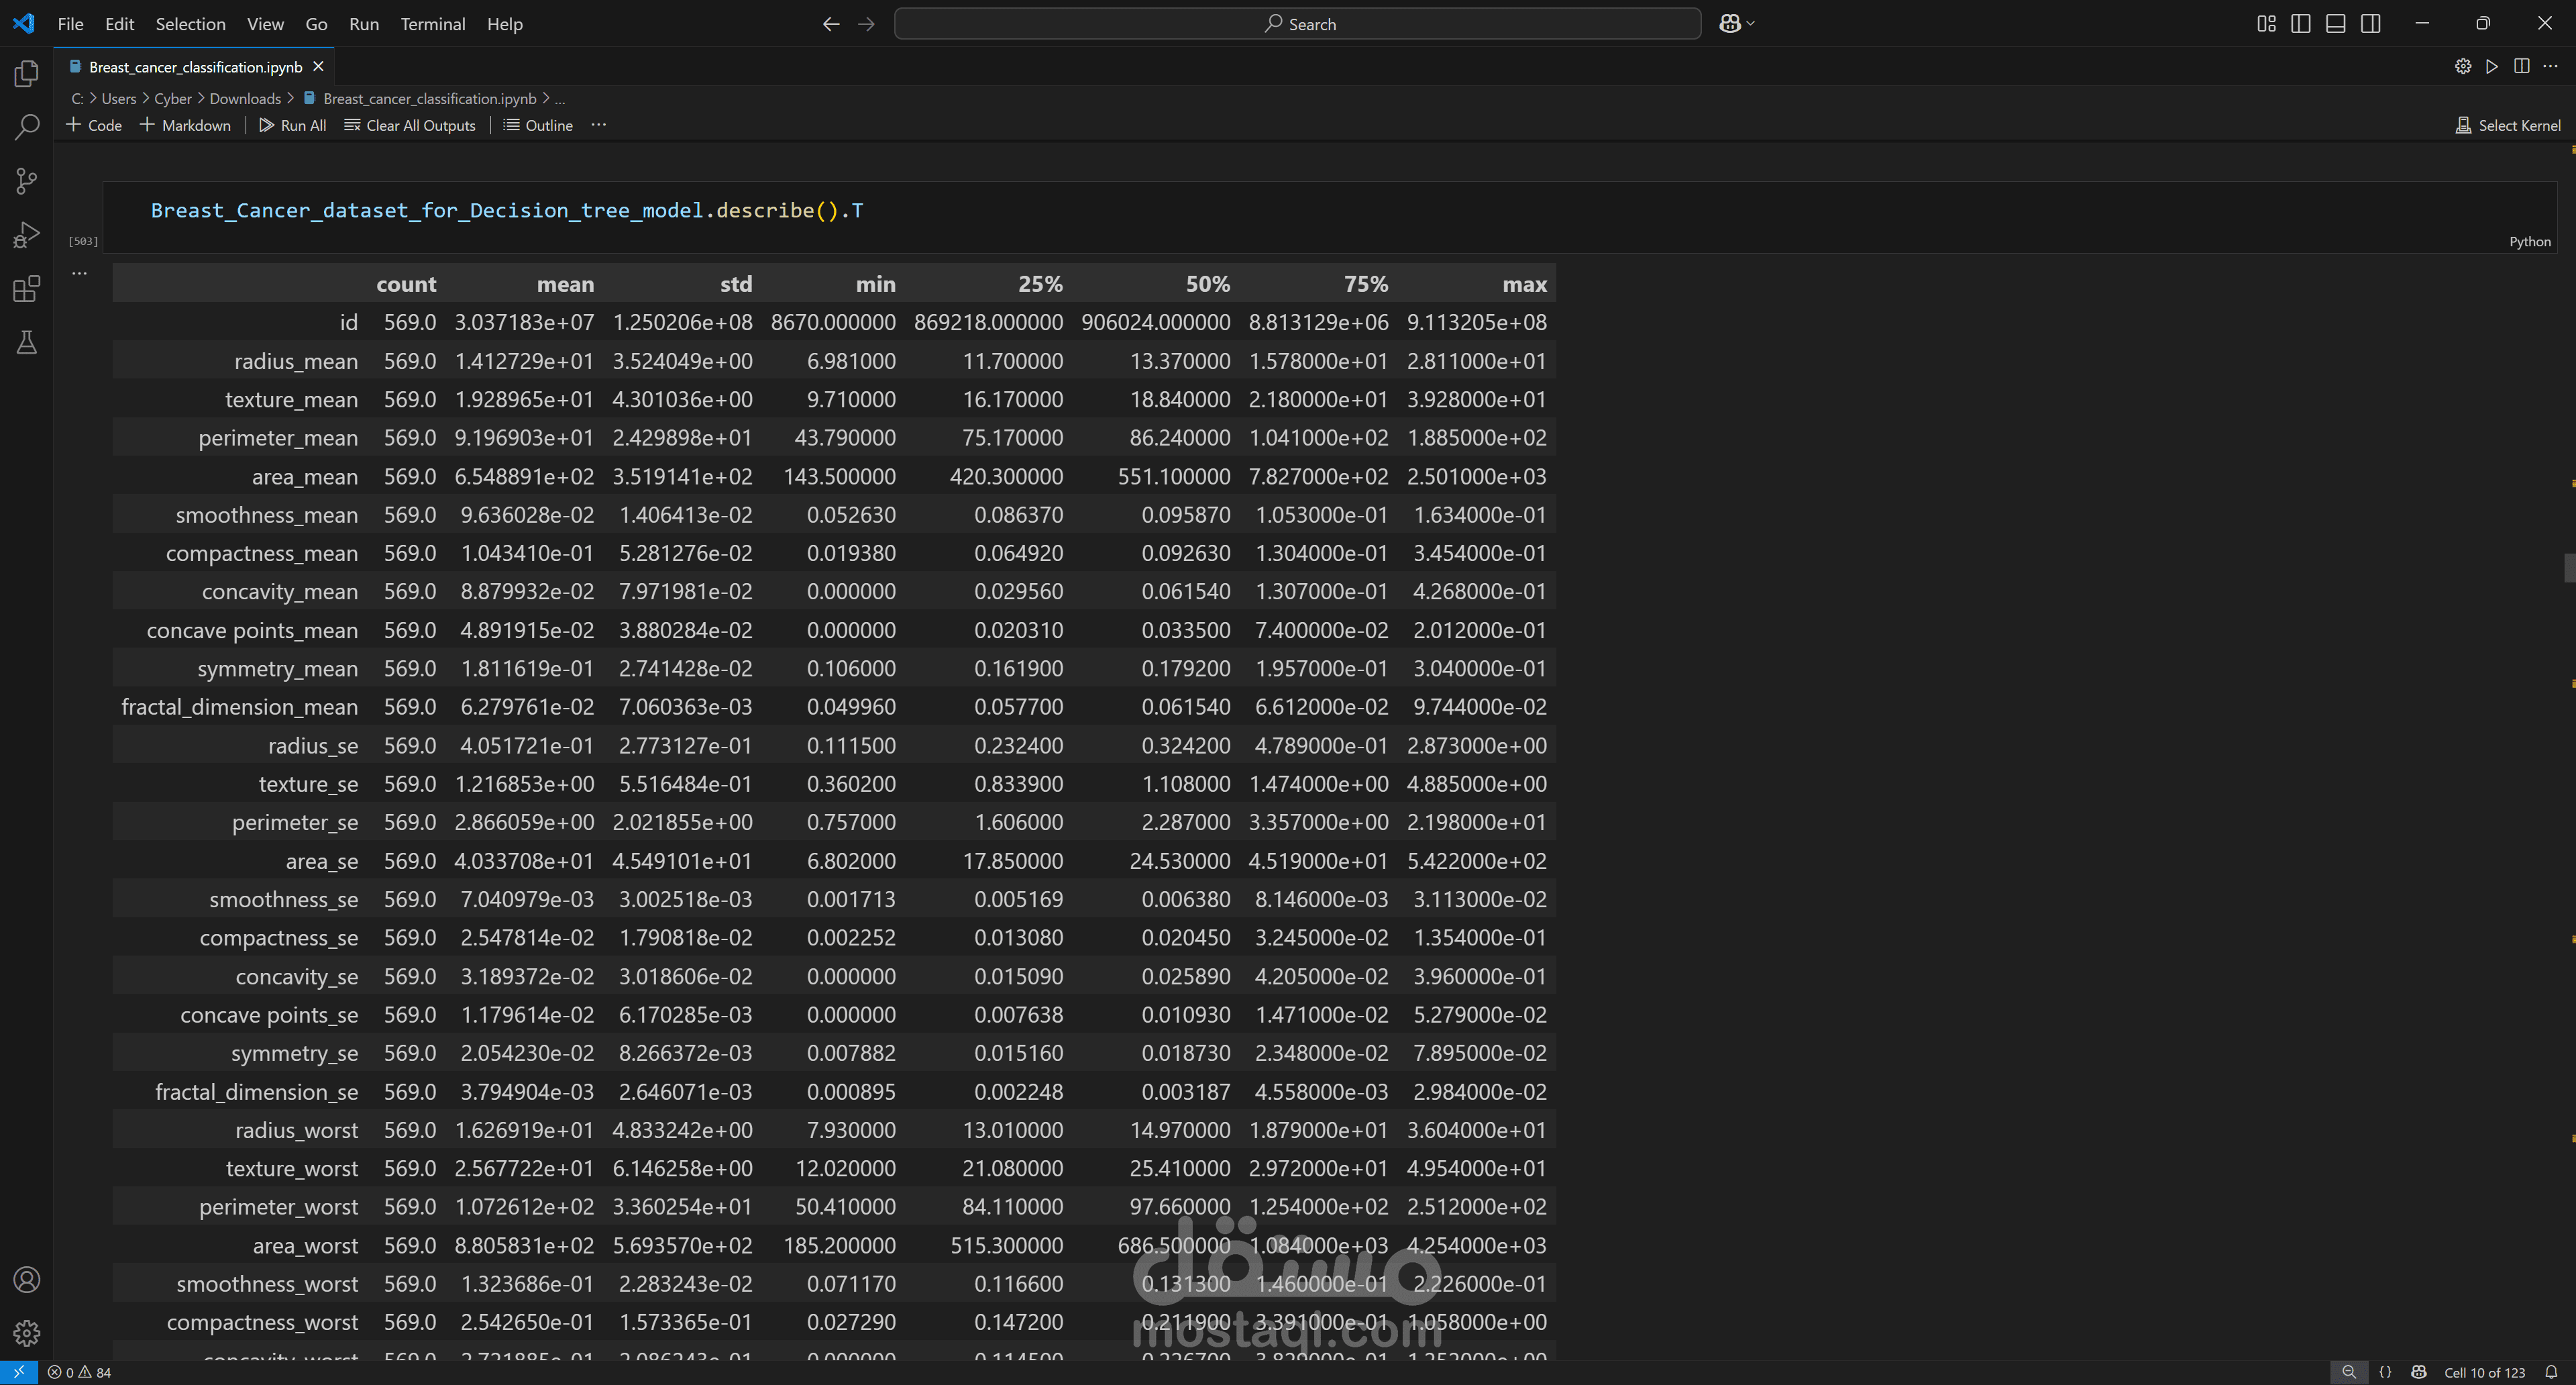The image size is (2576, 1385).
Task: Click the command center Search field
Action: point(1297,24)
